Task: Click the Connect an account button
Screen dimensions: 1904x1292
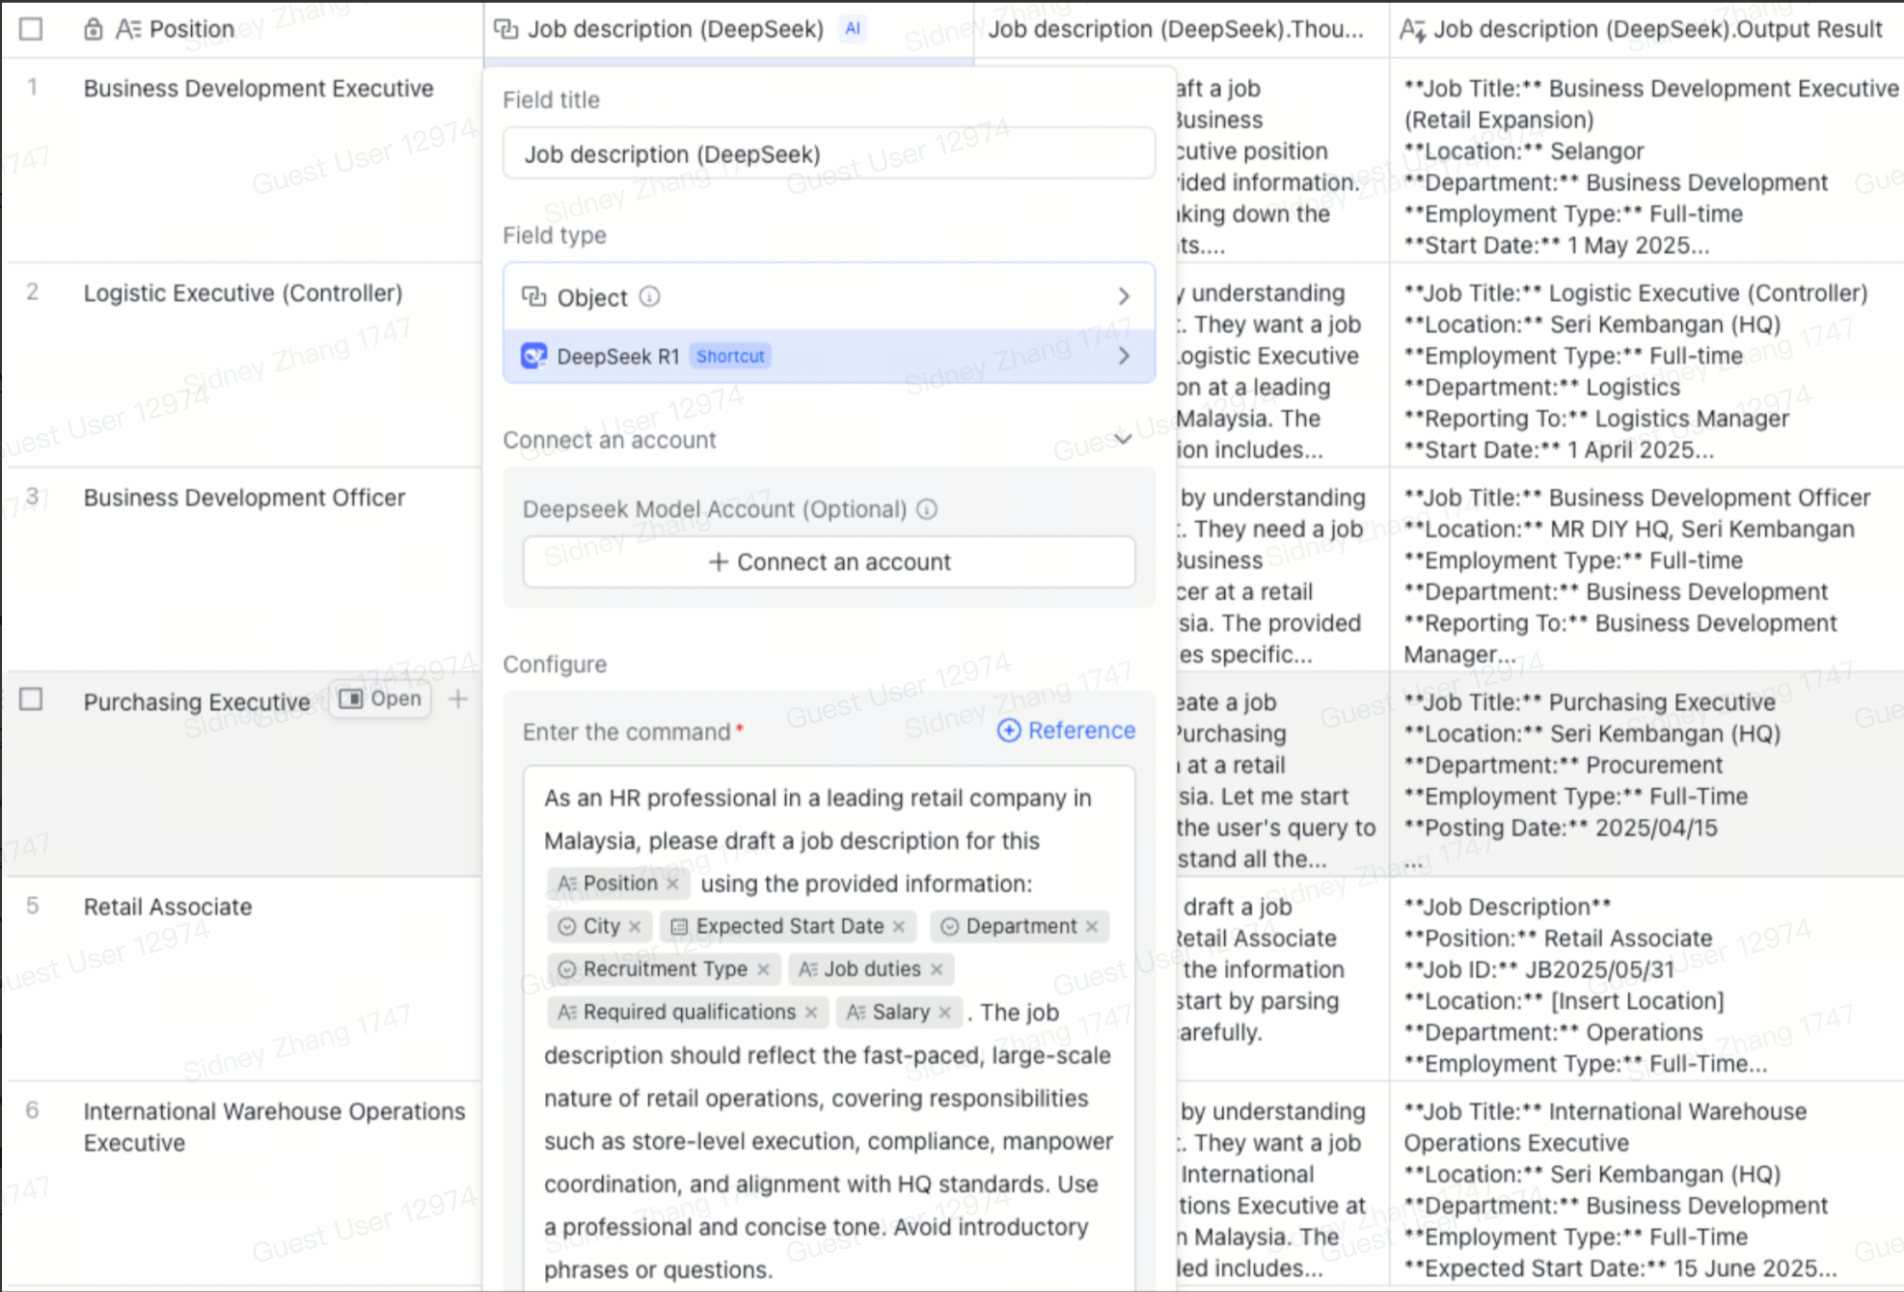Action: pos(829,562)
